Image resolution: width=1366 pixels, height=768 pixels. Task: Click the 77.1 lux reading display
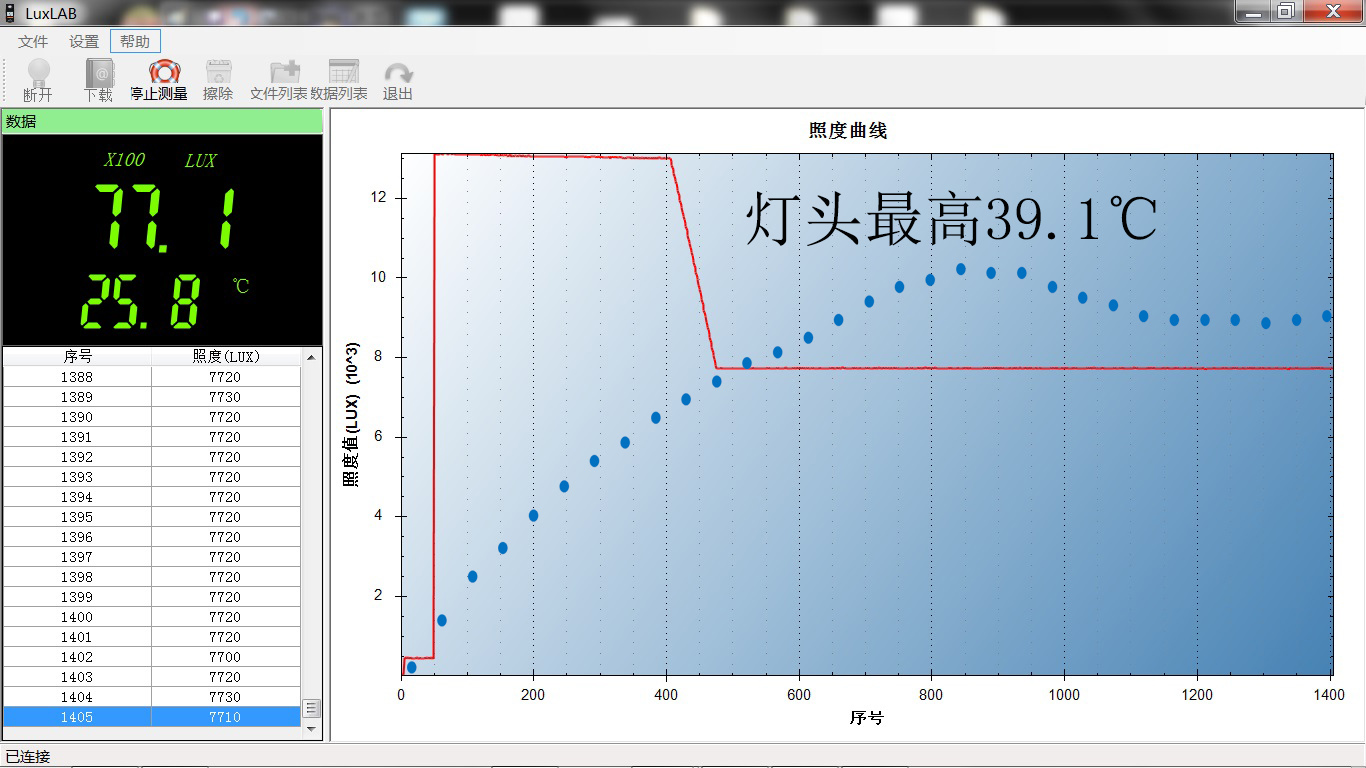tap(165, 217)
